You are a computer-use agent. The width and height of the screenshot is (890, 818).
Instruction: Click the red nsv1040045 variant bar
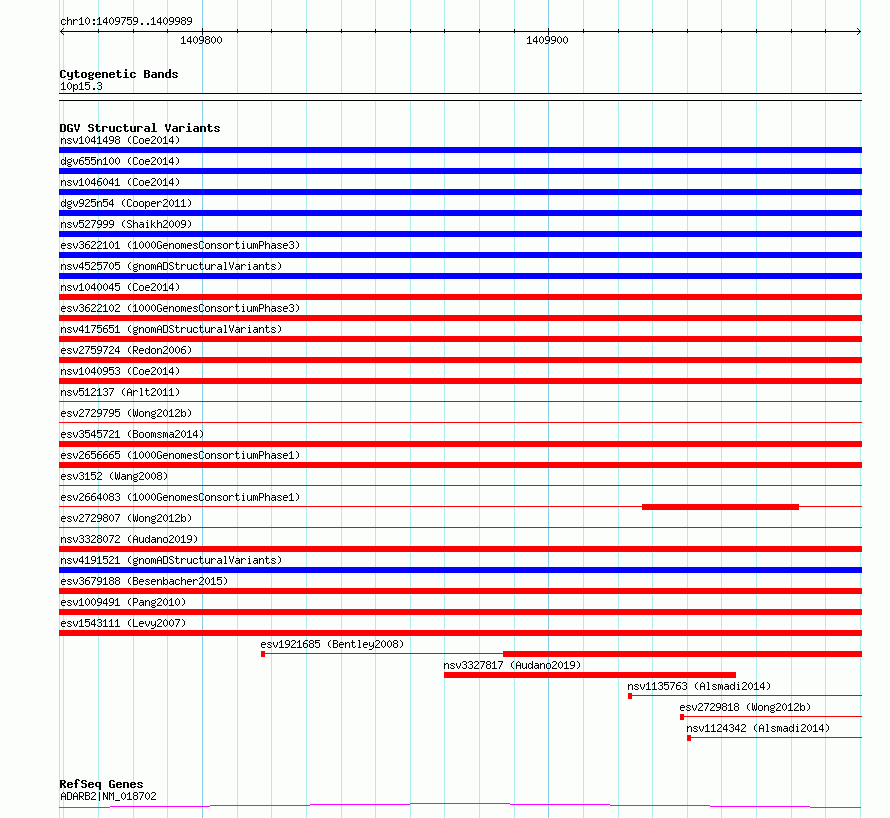point(460,297)
